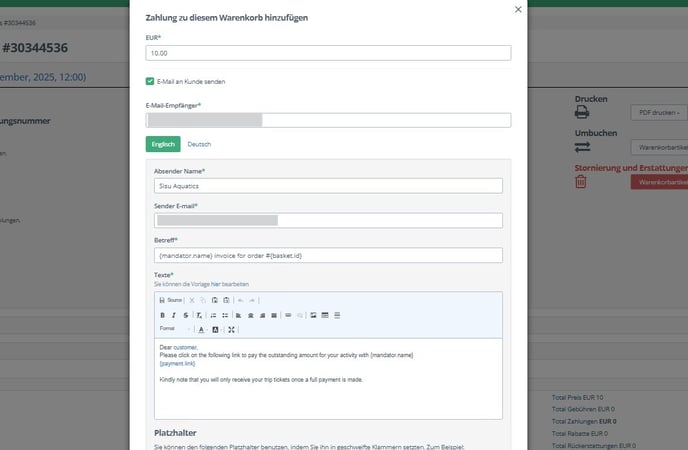Viewport: 688px width, 450px height.
Task: Uncheck 'E-Mail an Kunde senden' checkbox
Action: [150, 81]
